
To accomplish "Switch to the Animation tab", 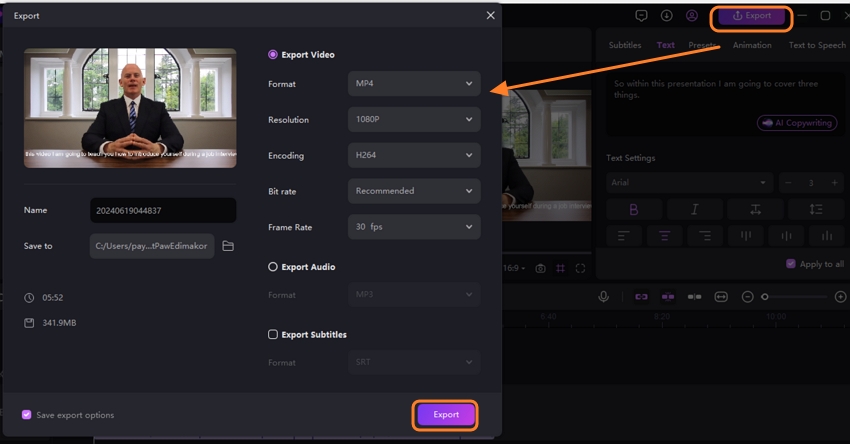I will point(752,45).
